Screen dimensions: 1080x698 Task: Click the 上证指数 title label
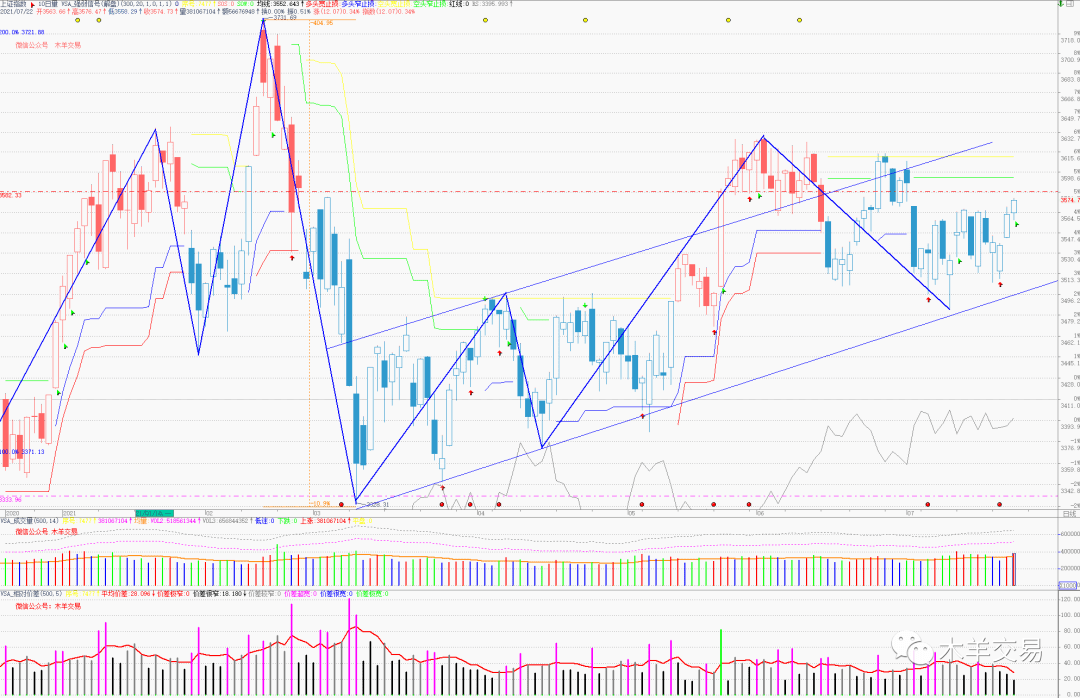pyautogui.click(x=13, y=4)
